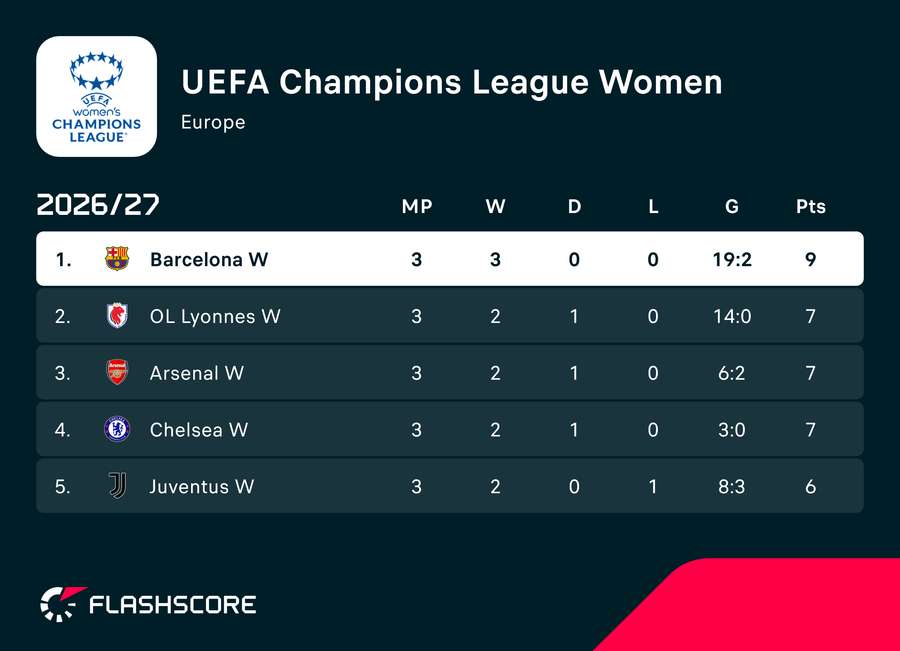Click the OL Lyonnes W club crest
Screen dimensions: 900x651
117,316
